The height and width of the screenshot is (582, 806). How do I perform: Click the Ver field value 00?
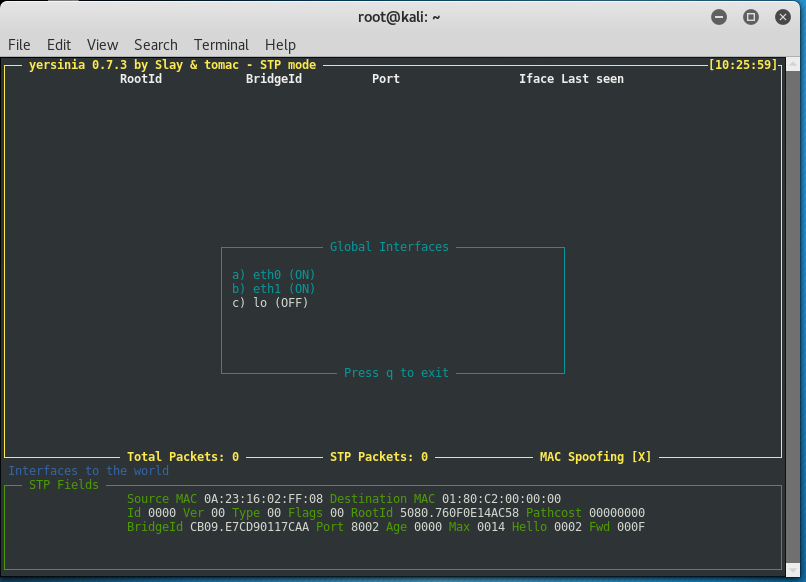218,513
